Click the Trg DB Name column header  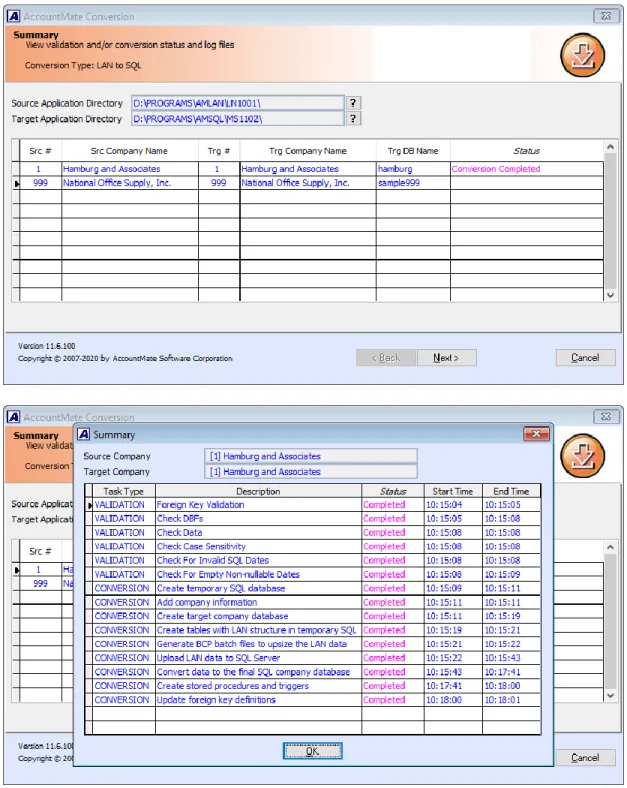point(413,151)
